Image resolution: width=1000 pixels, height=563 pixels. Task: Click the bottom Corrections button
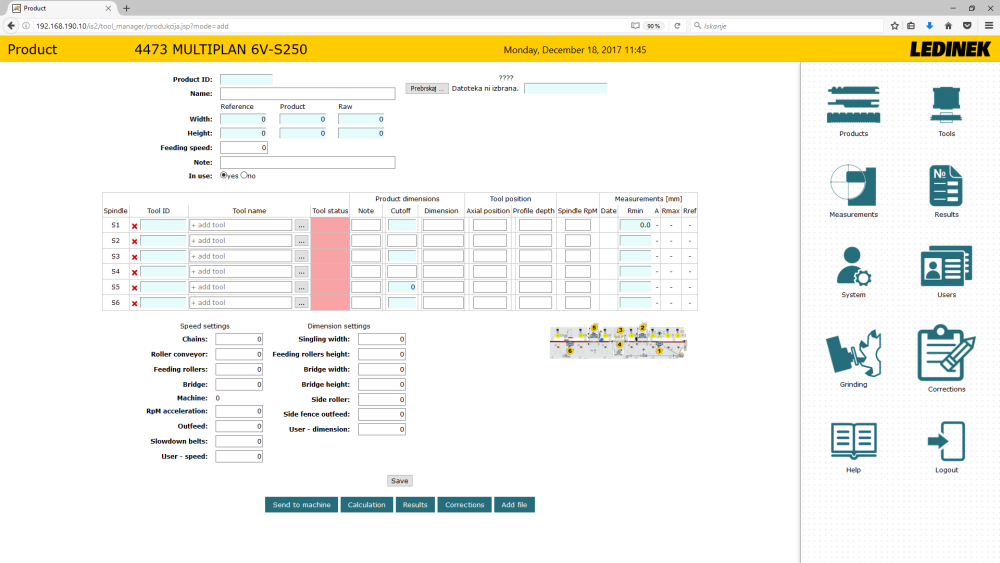click(x=465, y=505)
